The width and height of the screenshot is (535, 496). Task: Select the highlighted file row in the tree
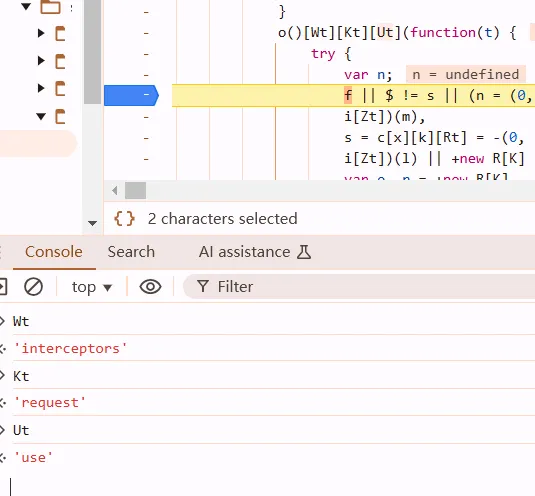38,144
